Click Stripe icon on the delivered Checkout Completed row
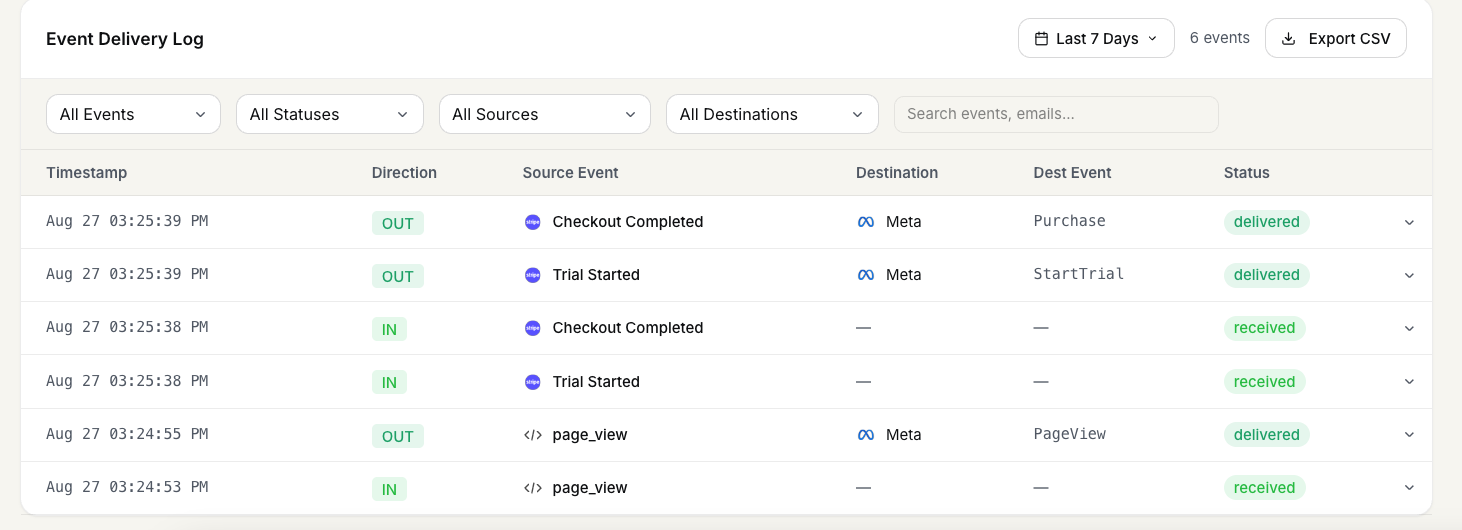Image resolution: width=1462 pixels, height=530 pixels. click(533, 222)
